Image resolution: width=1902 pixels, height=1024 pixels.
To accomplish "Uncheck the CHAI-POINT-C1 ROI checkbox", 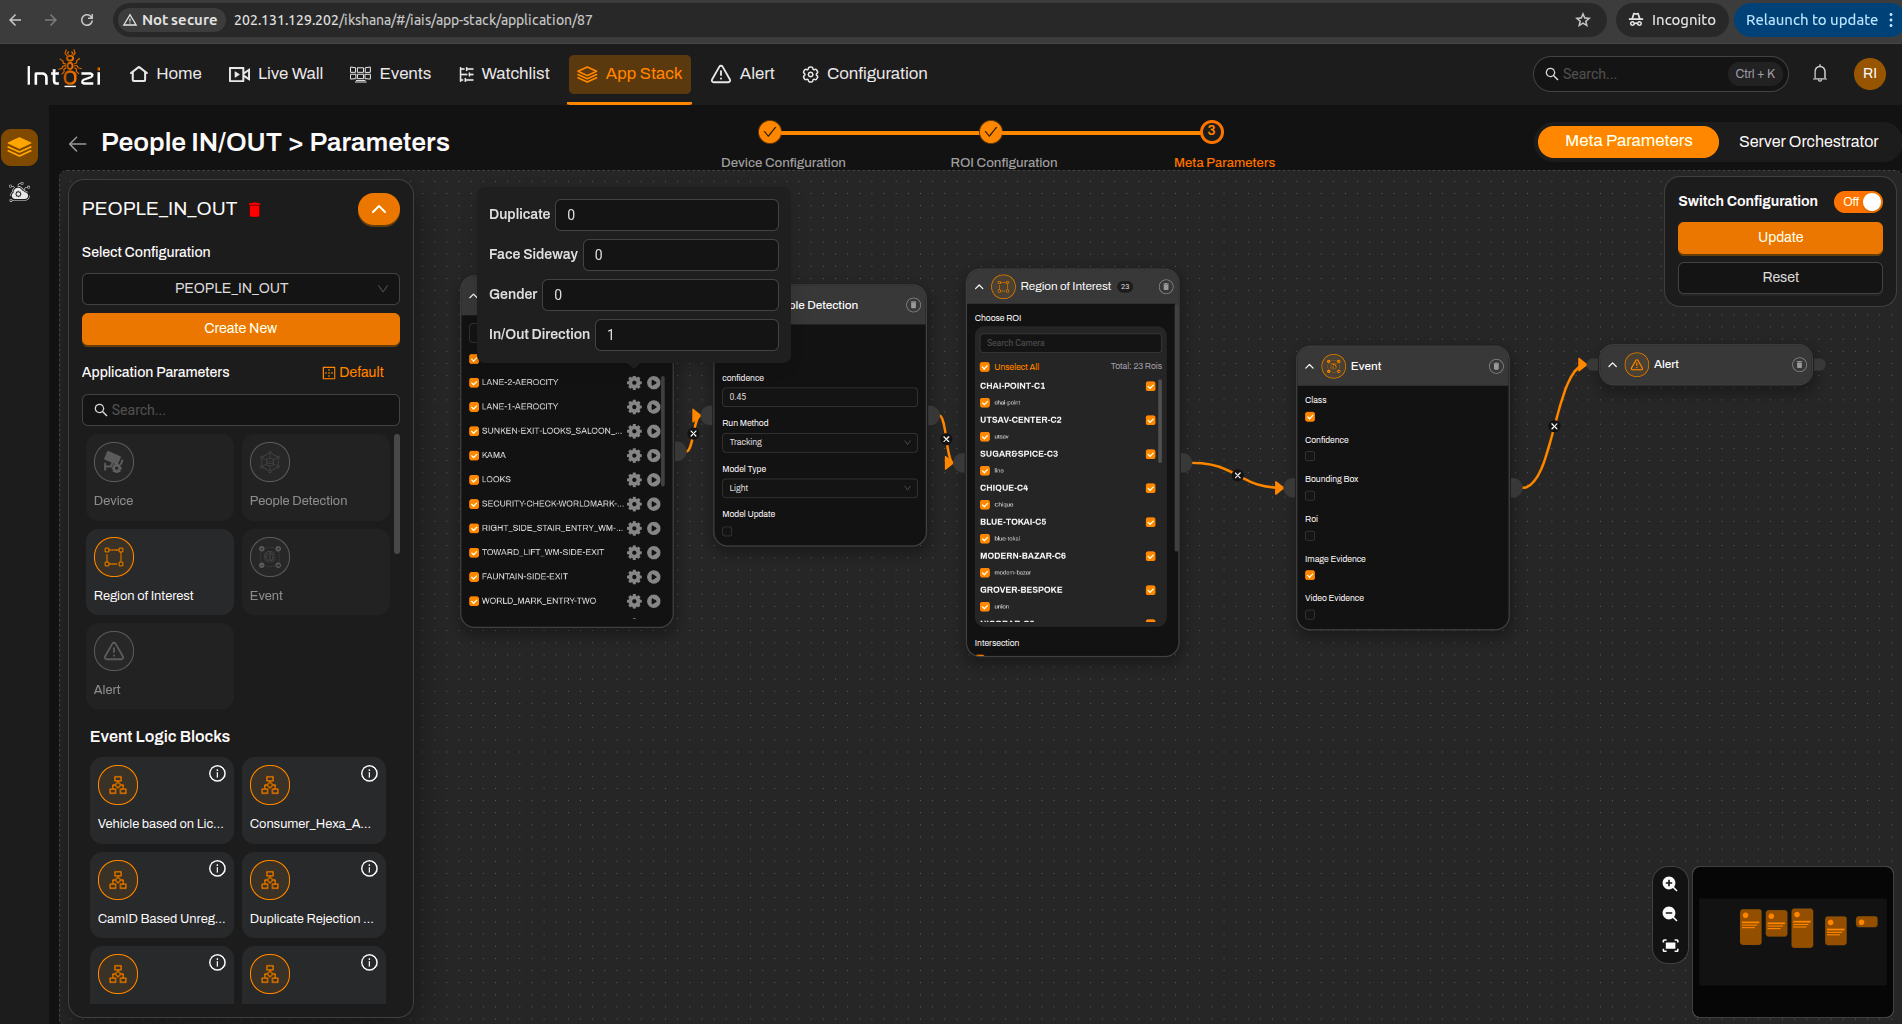I will pos(1150,386).
